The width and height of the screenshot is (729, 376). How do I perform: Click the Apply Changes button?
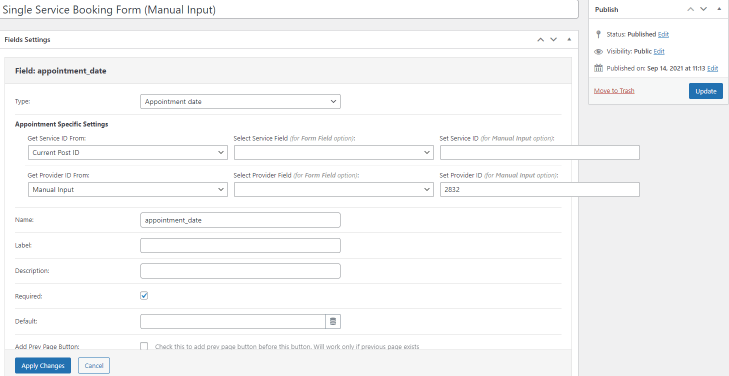click(43, 366)
